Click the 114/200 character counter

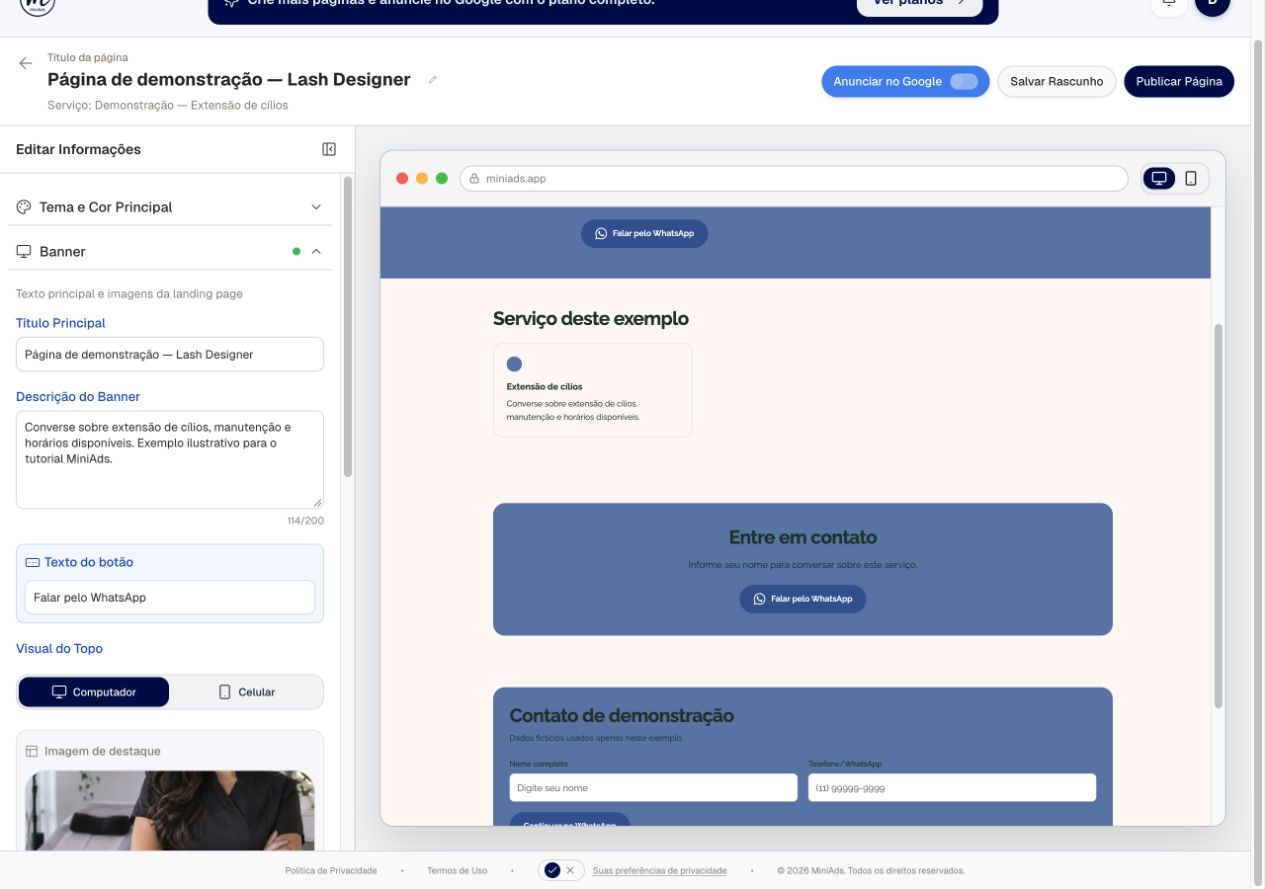tap(305, 521)
